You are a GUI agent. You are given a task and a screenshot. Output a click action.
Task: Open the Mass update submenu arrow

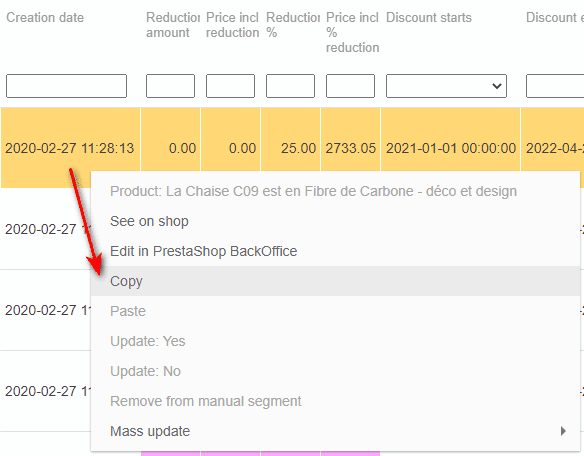[x=563, y=431]
